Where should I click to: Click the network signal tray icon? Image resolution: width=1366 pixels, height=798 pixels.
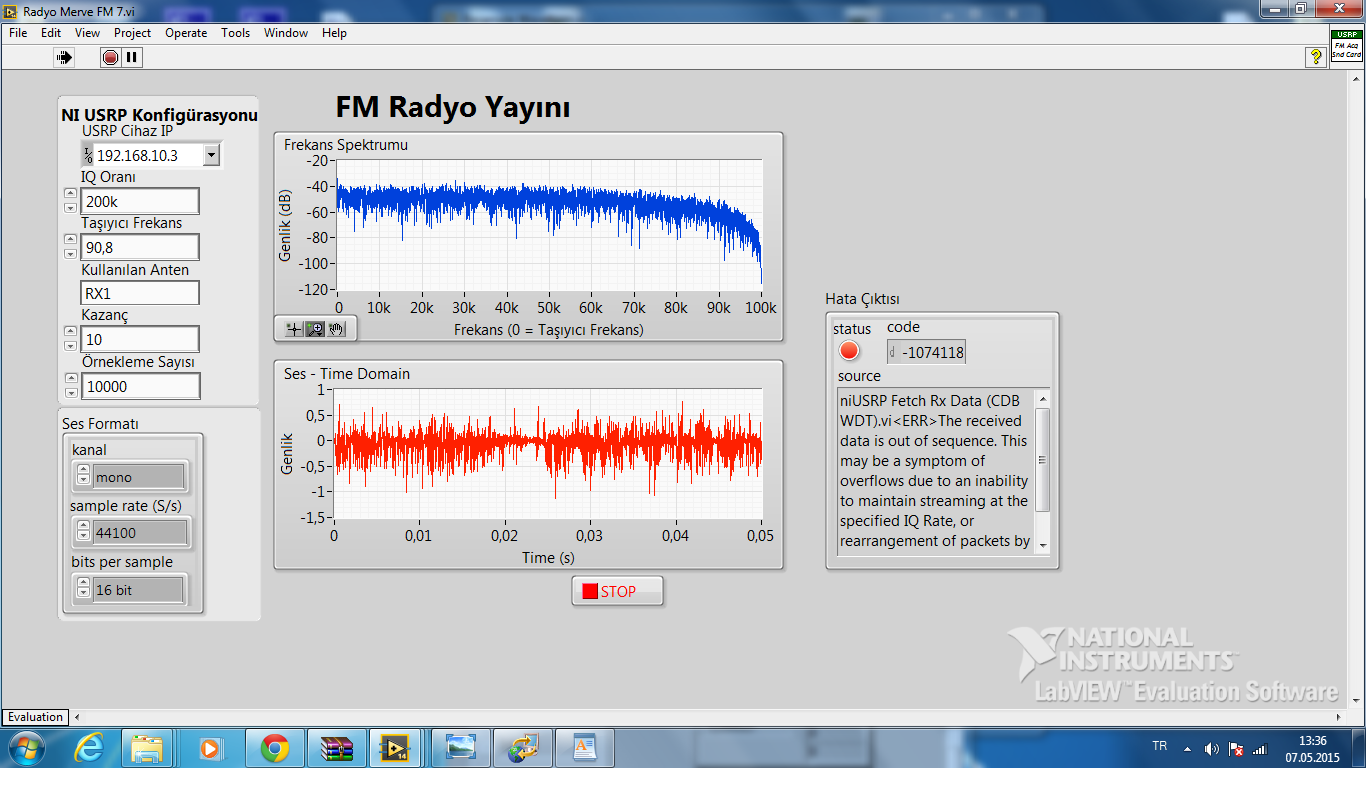point(1260,748)
